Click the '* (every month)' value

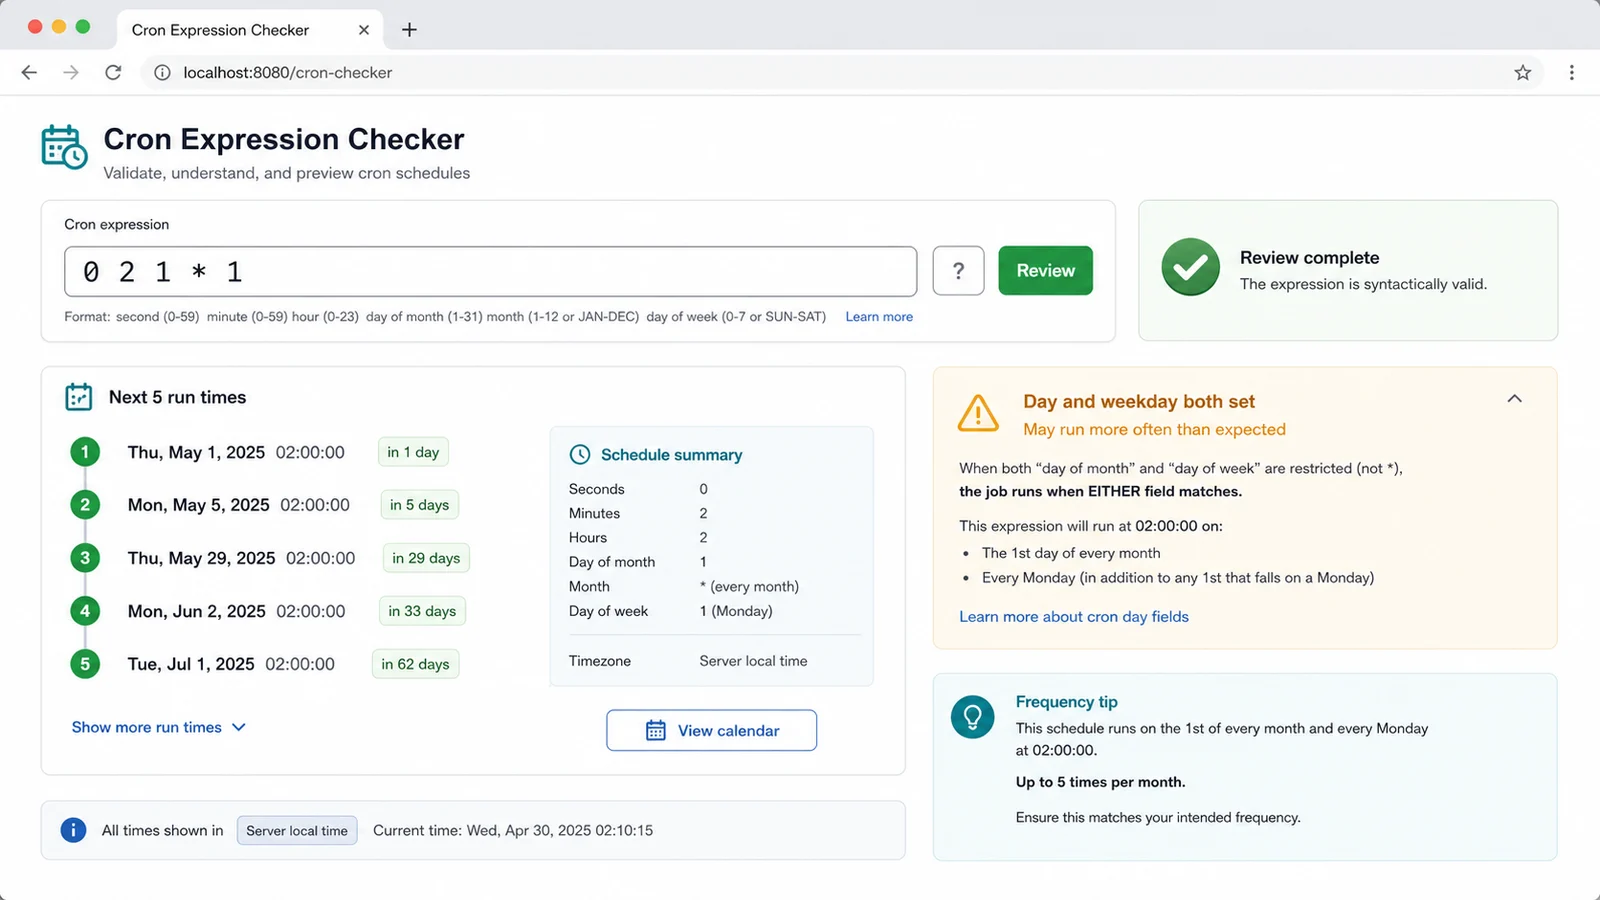point(749,587)
